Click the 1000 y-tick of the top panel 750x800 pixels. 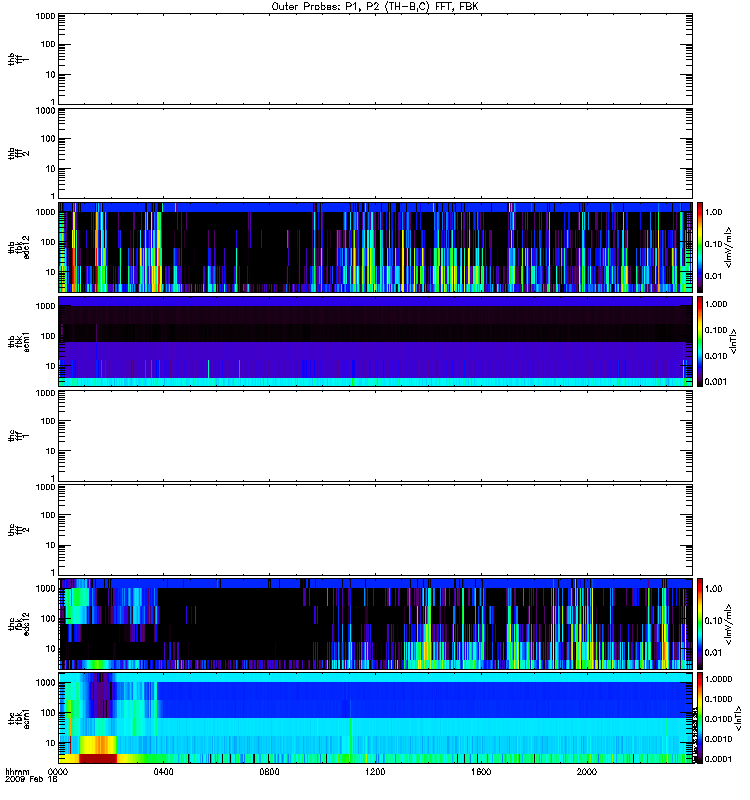[x=45, y=16]
